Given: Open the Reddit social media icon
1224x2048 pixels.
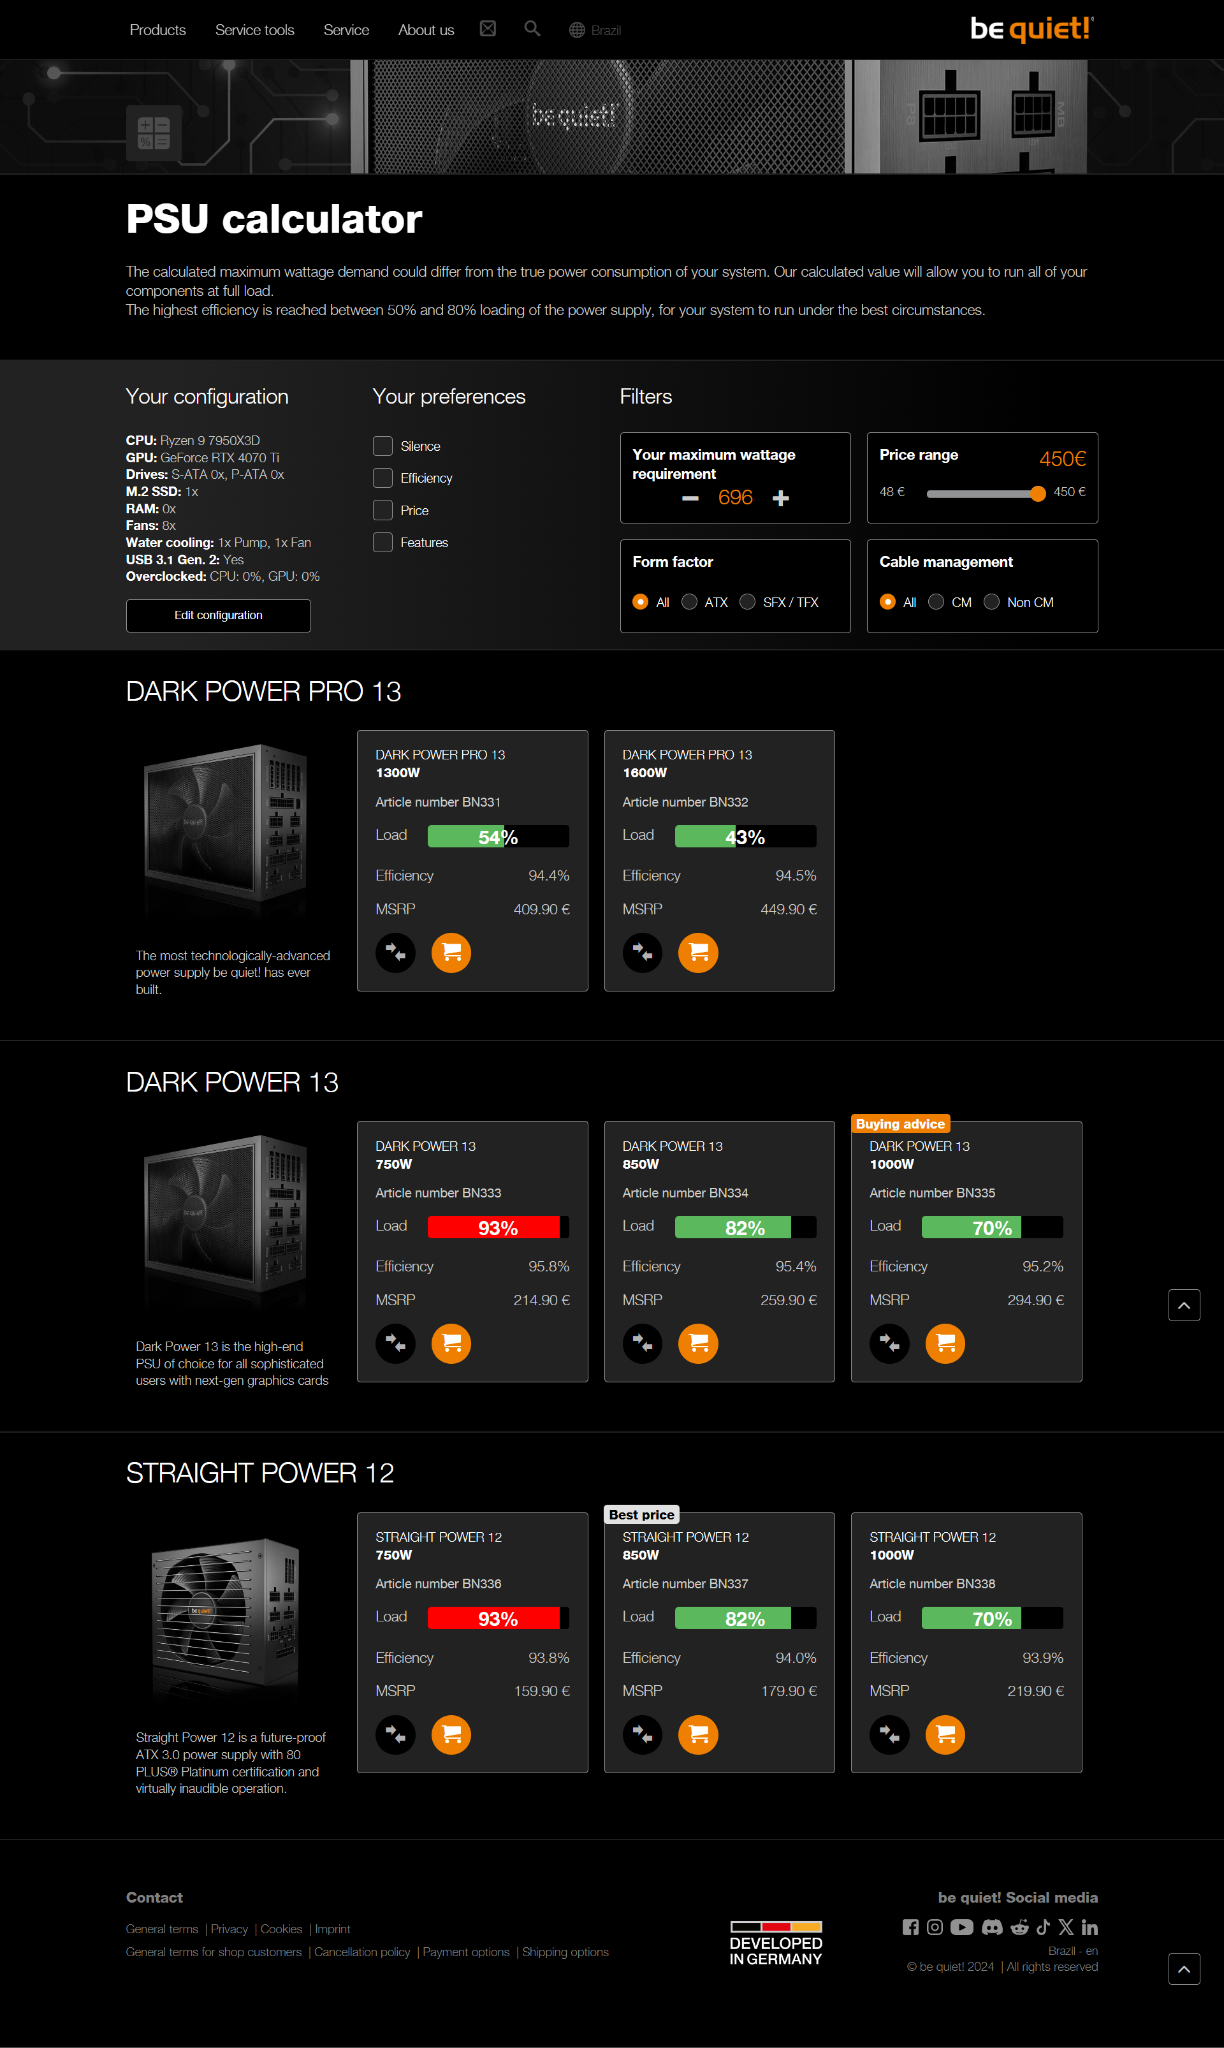Looking at the screenshot, I should pyautogui.click(x=1020, y=1927).
